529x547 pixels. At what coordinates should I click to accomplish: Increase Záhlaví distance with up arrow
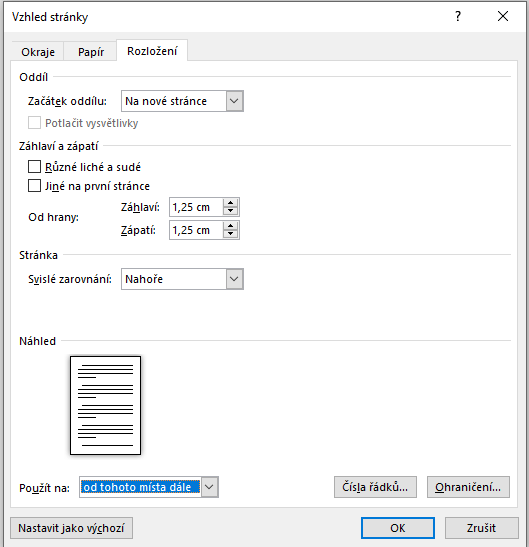(x=230, y=203)
